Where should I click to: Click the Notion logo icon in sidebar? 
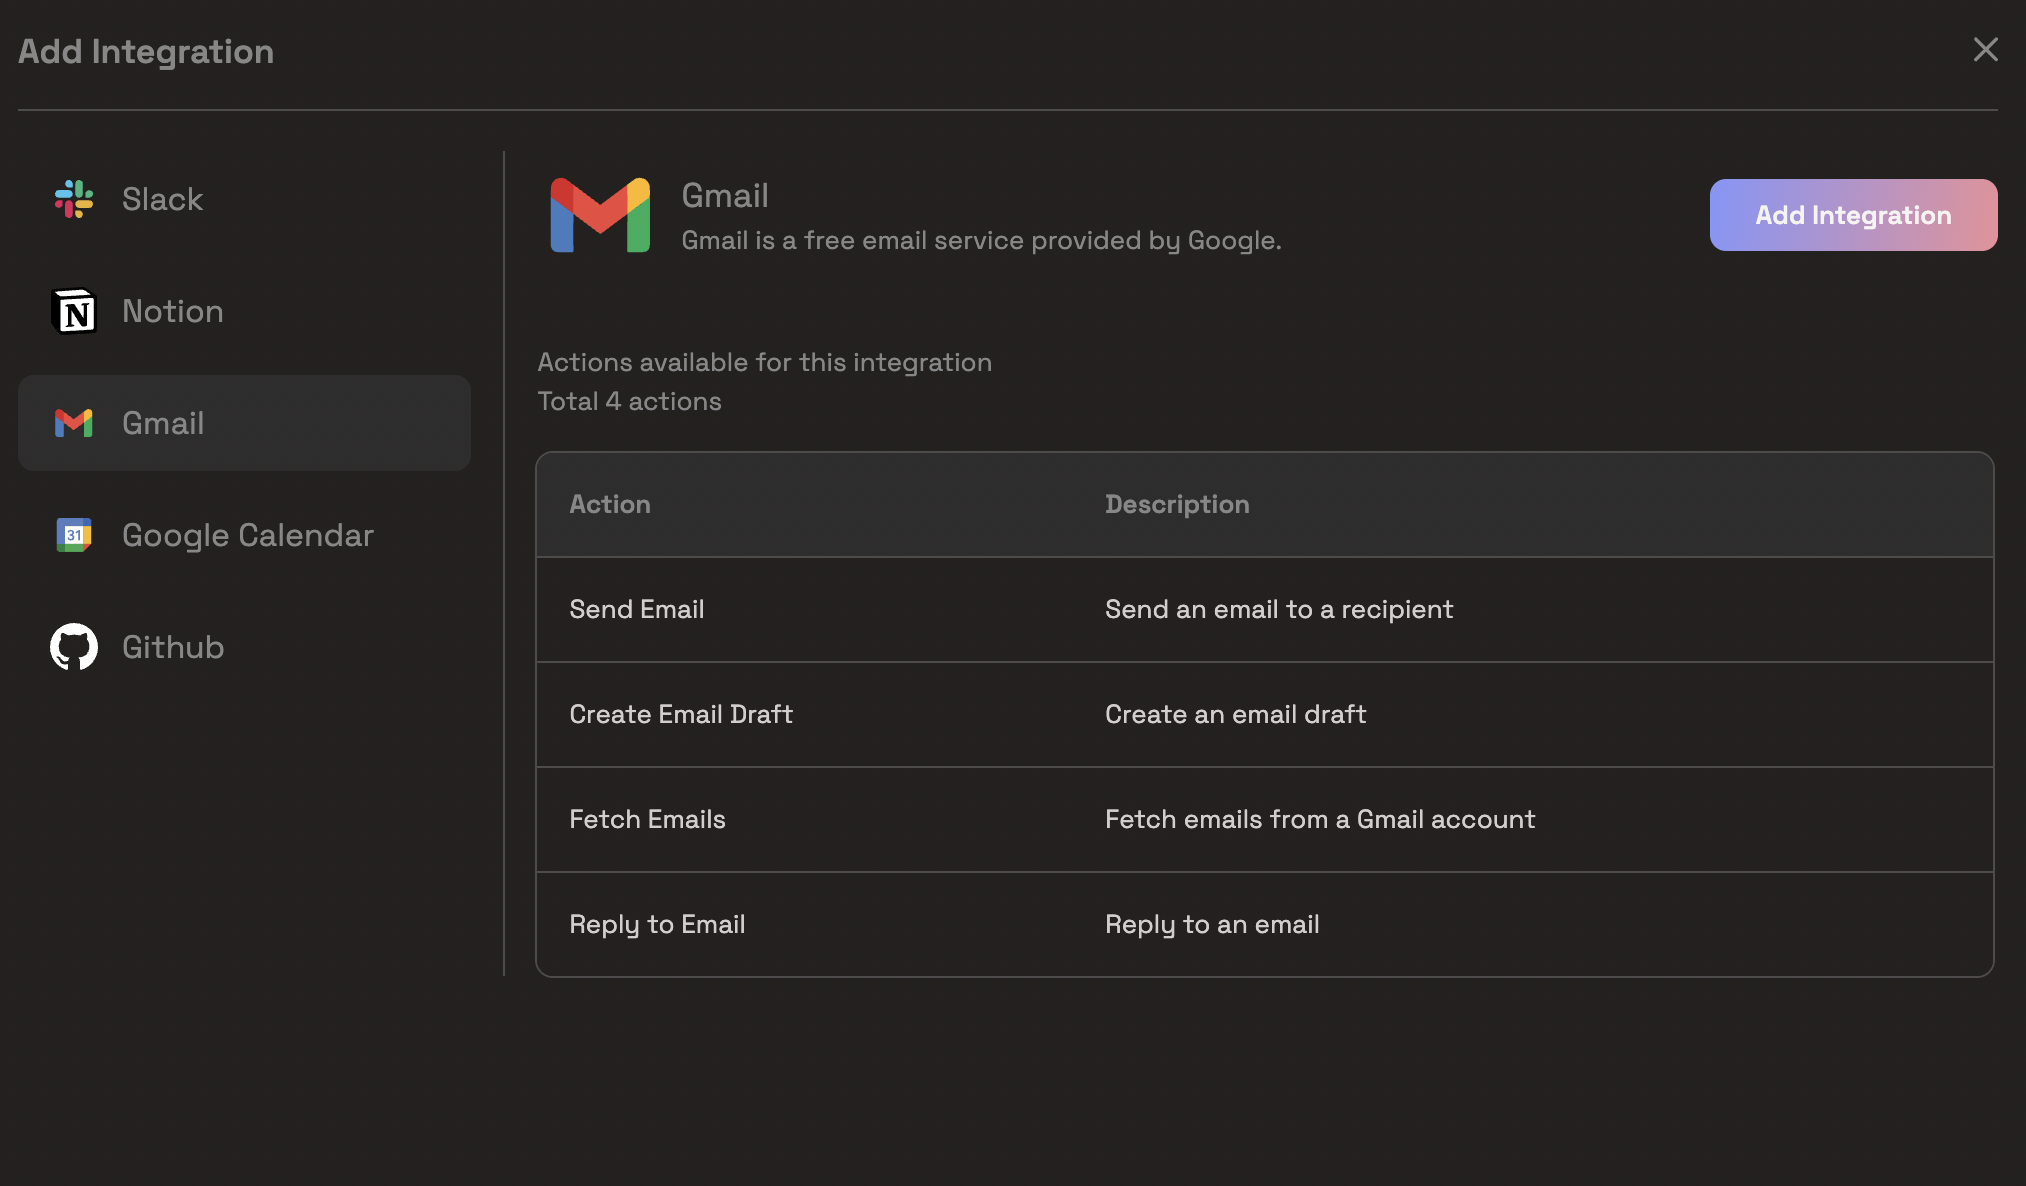74,311
